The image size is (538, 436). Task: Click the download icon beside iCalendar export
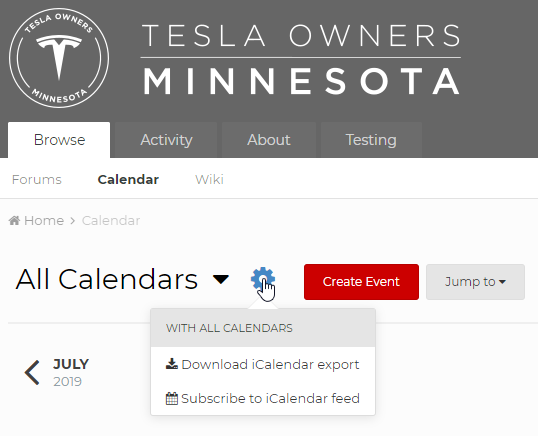(x=172, y=364)
